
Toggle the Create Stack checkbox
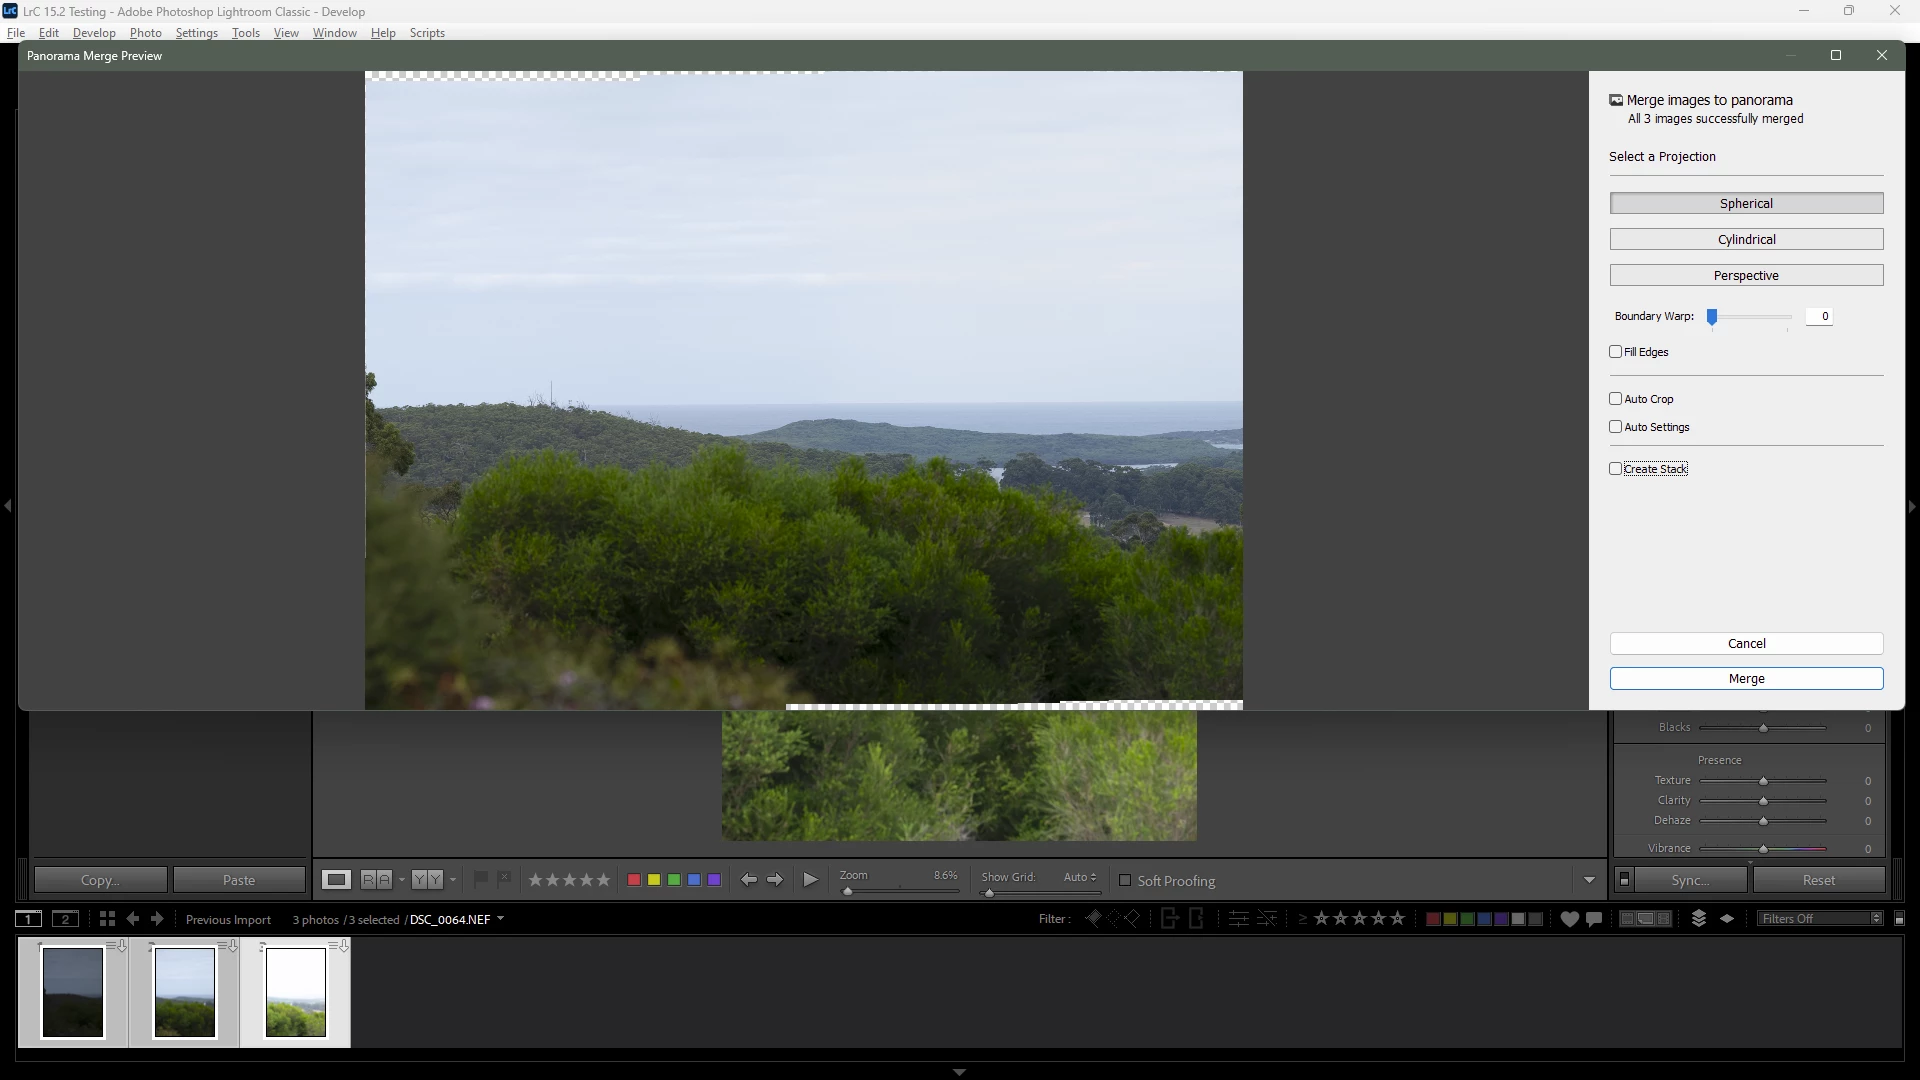[1615, 469]
